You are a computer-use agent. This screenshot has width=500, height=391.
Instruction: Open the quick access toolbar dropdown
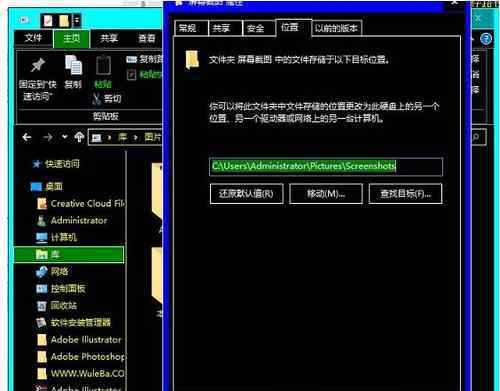(77, 21)
